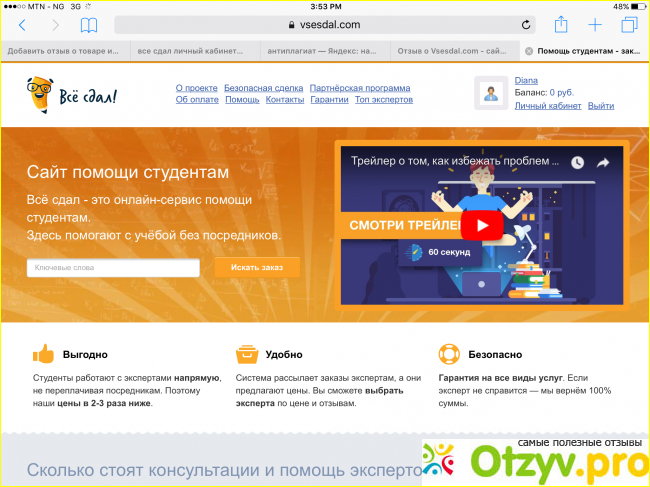
Task: Go to 'Личный кабинет'
Action: [548, 105]
